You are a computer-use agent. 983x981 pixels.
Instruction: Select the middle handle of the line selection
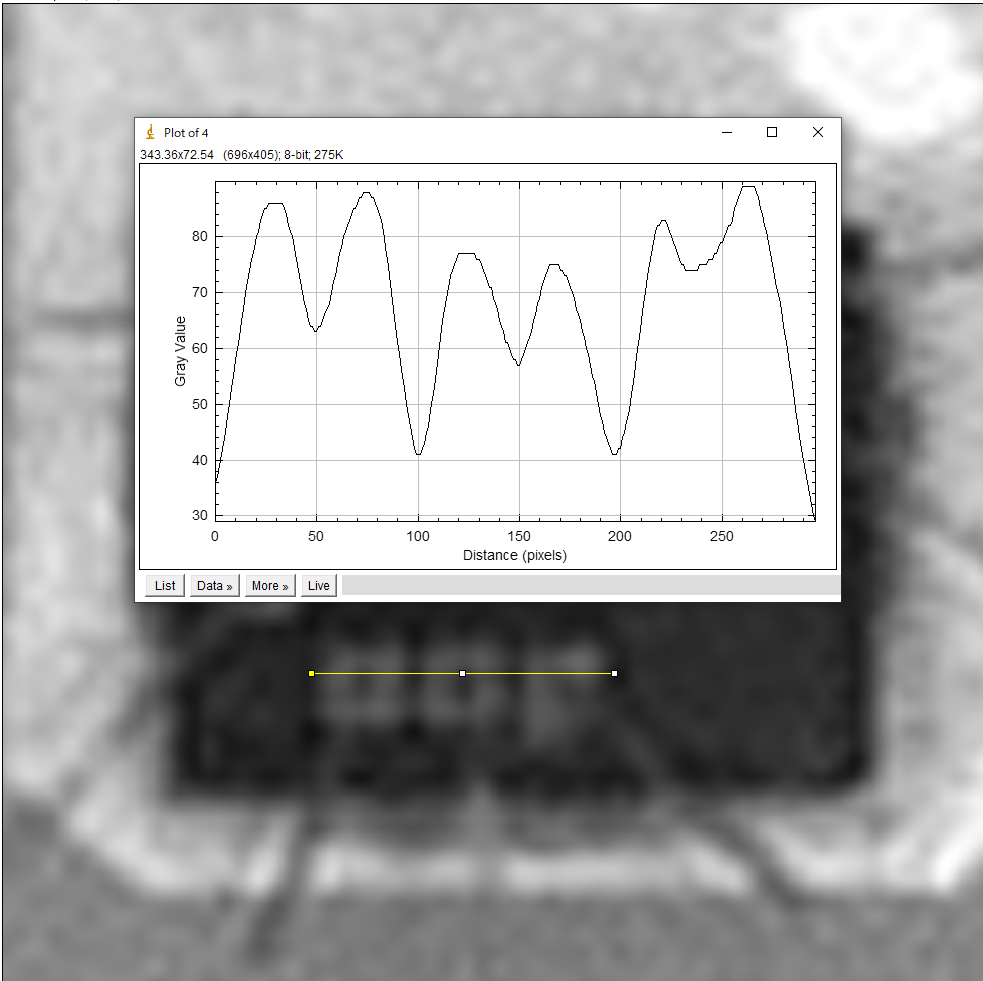click(x=463, y=673)
